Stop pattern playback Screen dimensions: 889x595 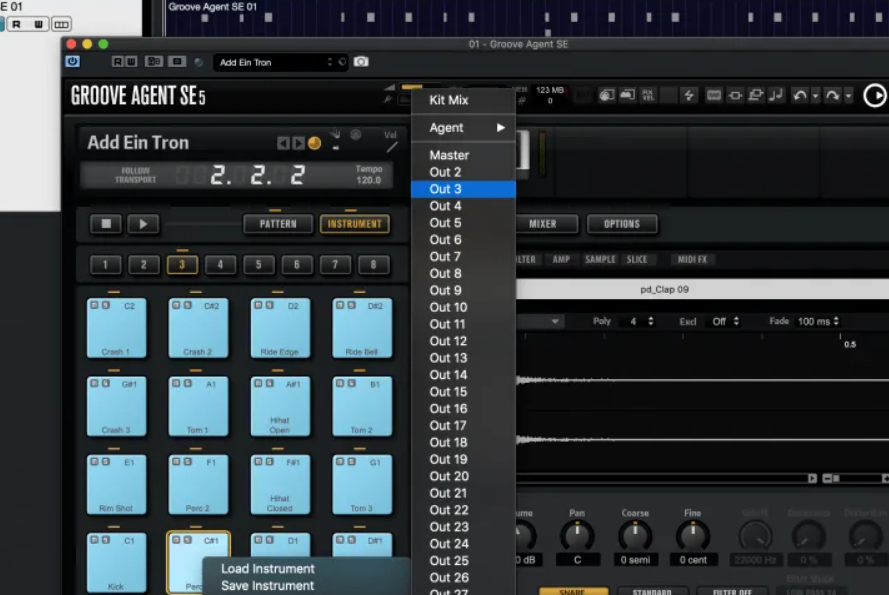(x=106, y=223)
